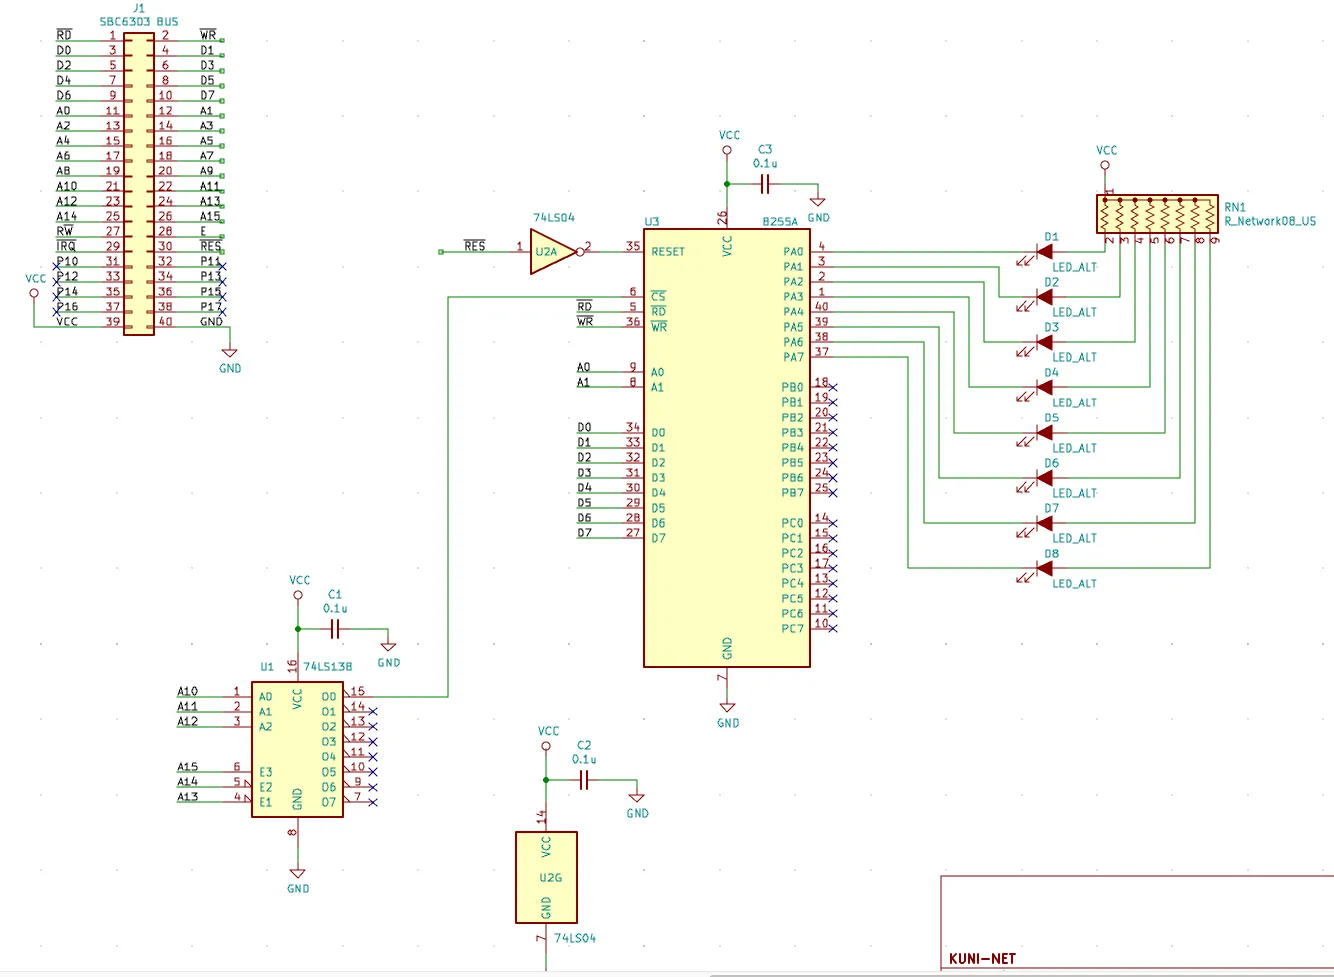Select LED D1 diode symbol

(1044, 252)
